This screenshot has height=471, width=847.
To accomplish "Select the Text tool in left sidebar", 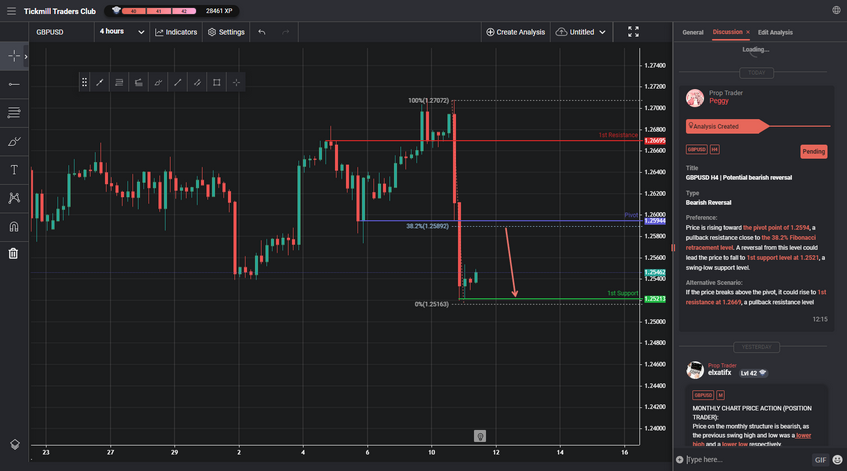I will coord(14,170).
